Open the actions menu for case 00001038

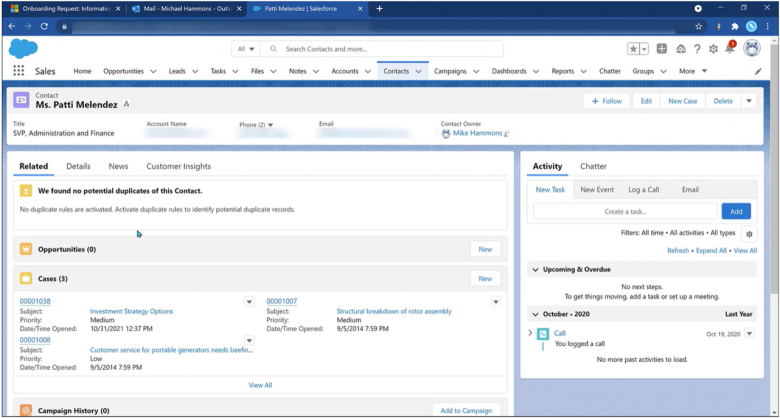[x=249, y=302]
